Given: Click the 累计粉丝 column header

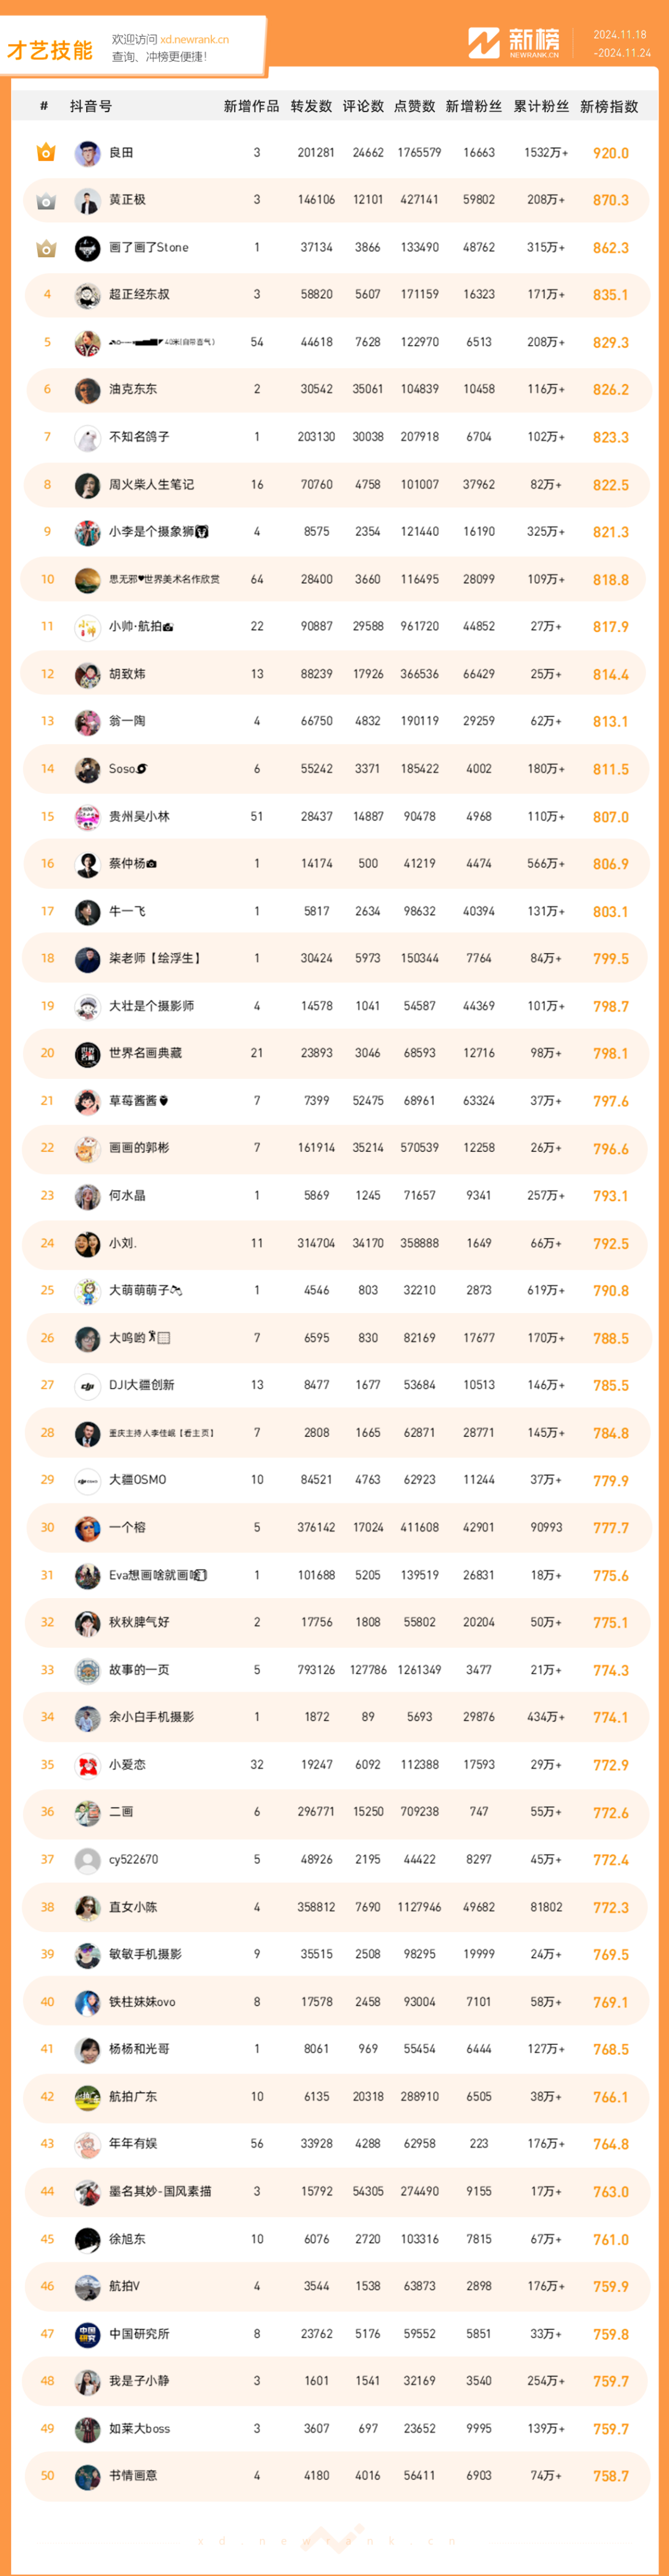Looking at the screenshot, I should (x=541, y=106).
